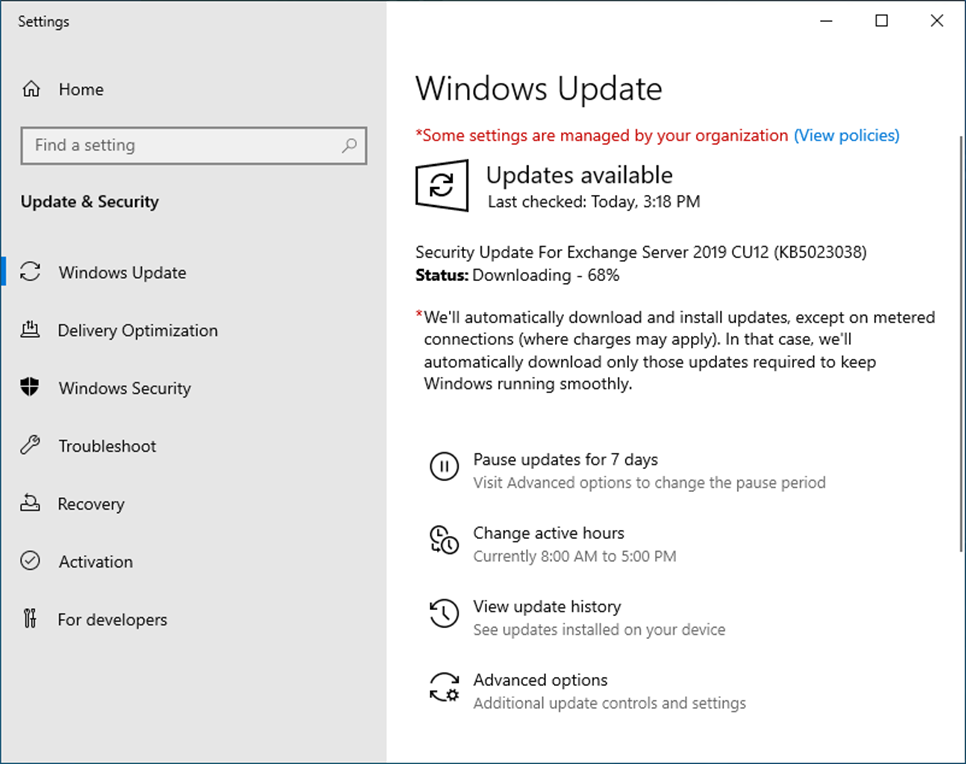Open the View policies link
Screen dimensions: 966x764
[846, 135]
